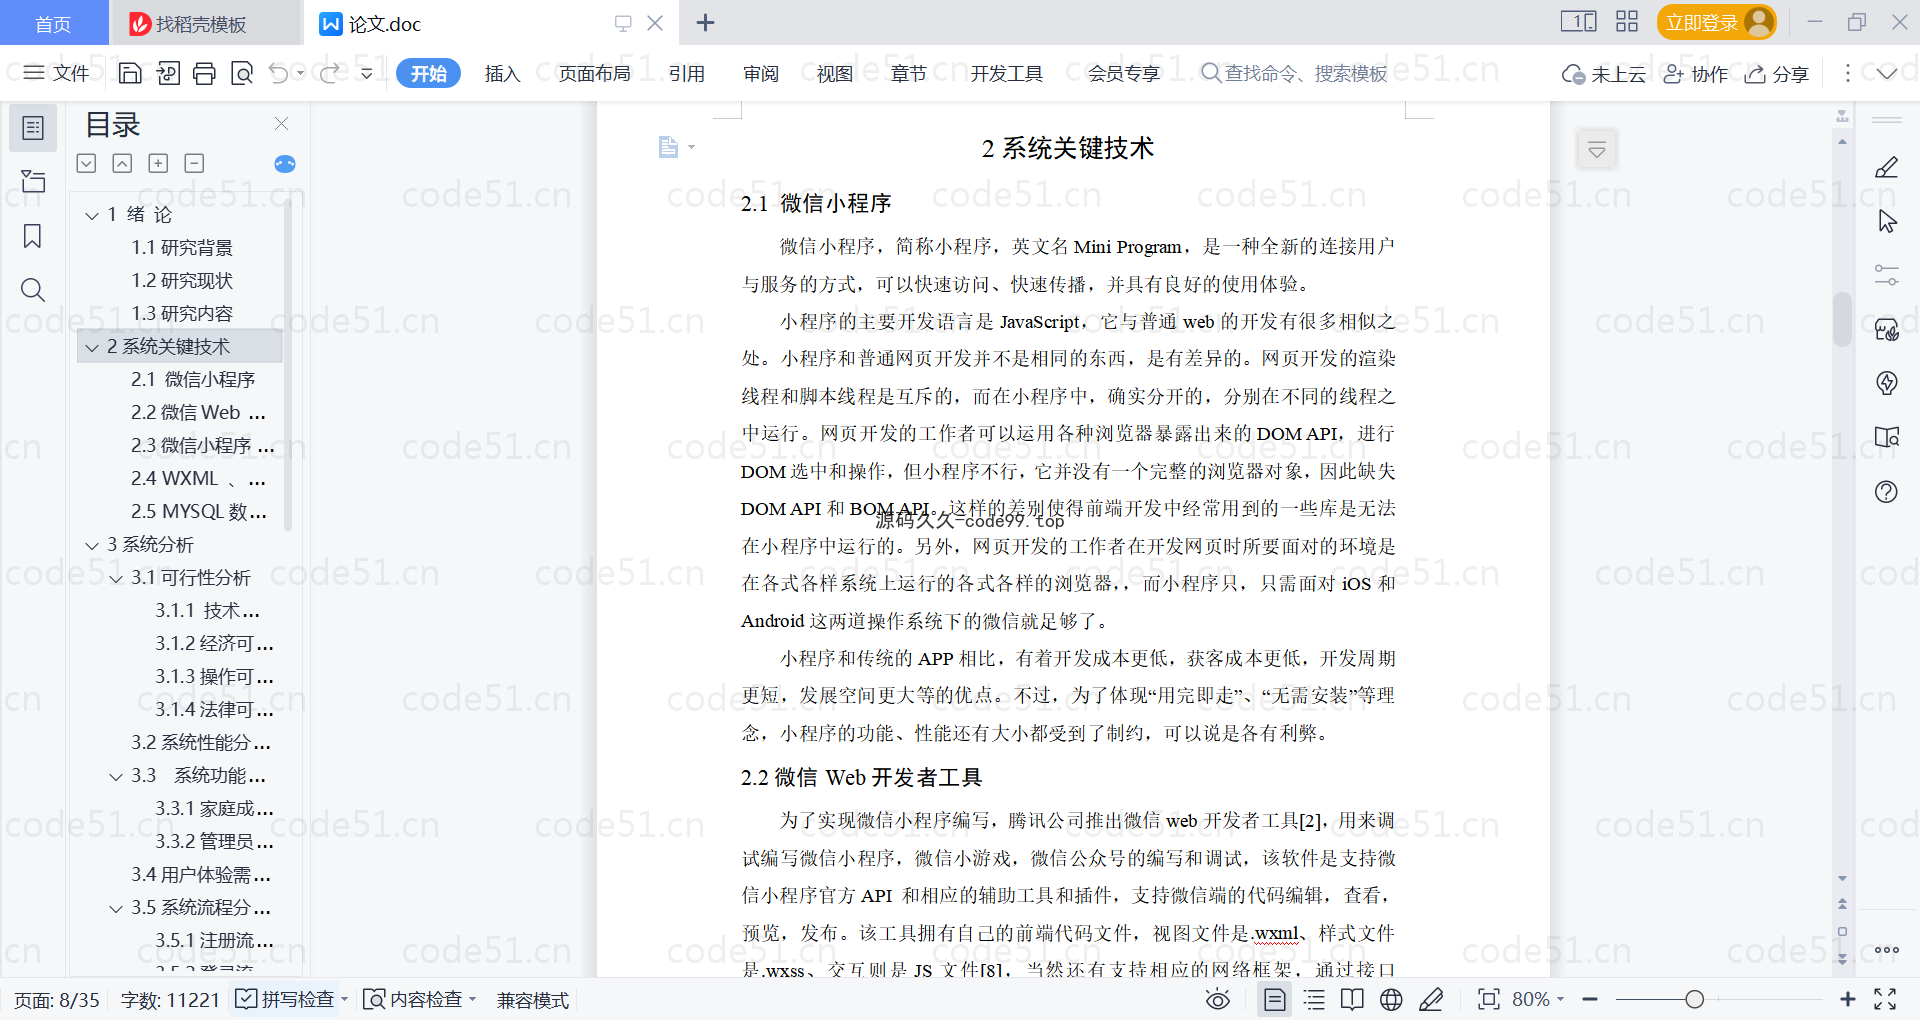This screenshot has height=1020, width=1920.
Task: Open the 找稻壳模板 tab
Action: (x=204, y=23)
